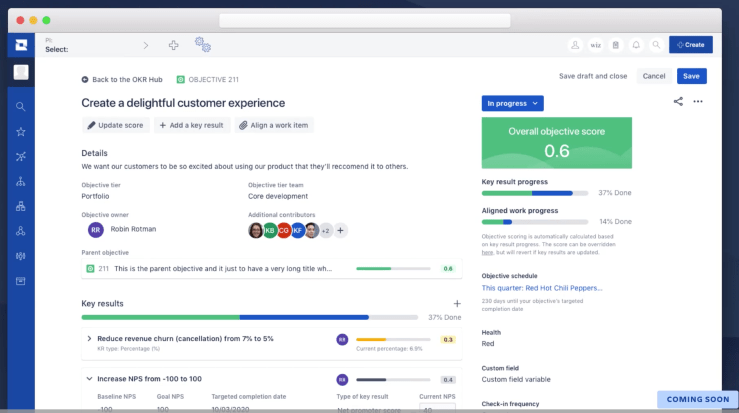Click the notifications bell icon

tap(635, 45)
